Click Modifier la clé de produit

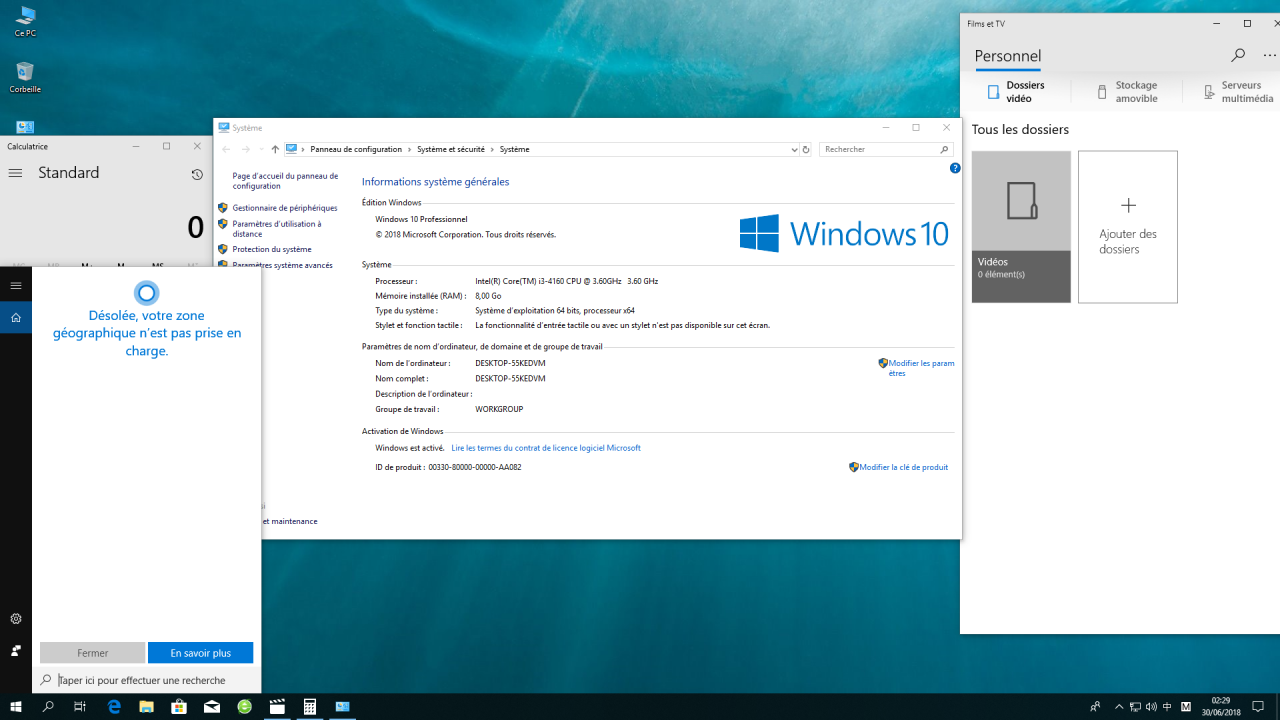(x=903, y=467)
